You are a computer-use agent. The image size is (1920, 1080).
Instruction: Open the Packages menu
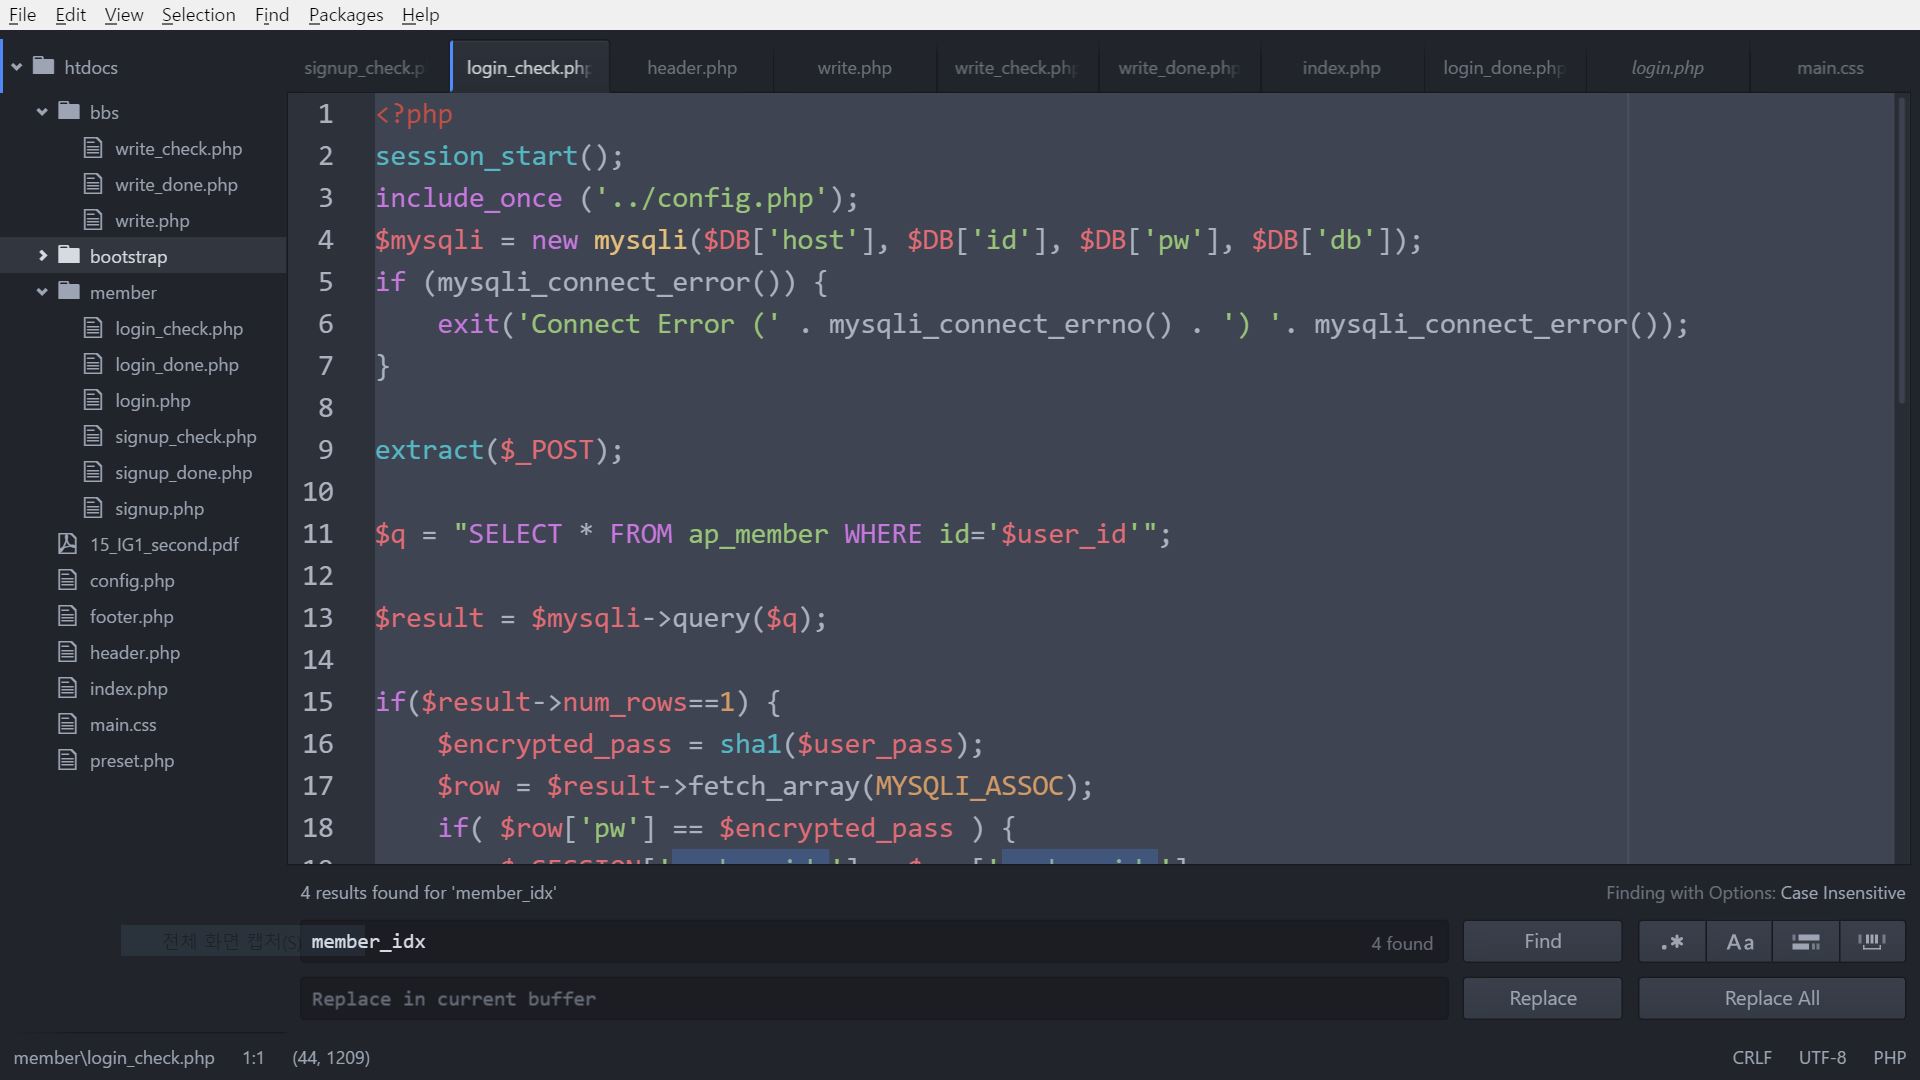tap(345, 15)
